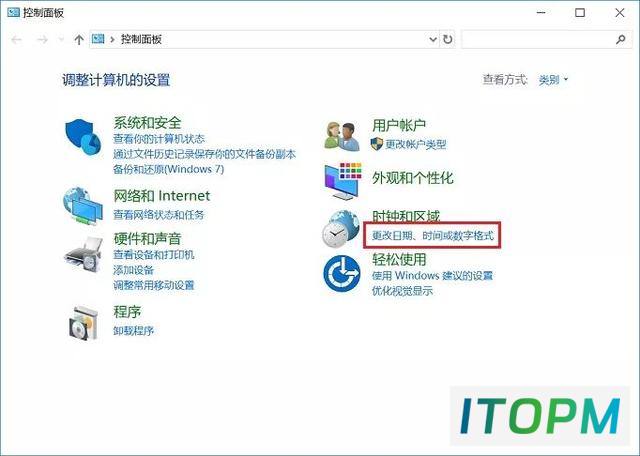Open 用户帐户 category

pyautogui.click(x=399, y=125)
